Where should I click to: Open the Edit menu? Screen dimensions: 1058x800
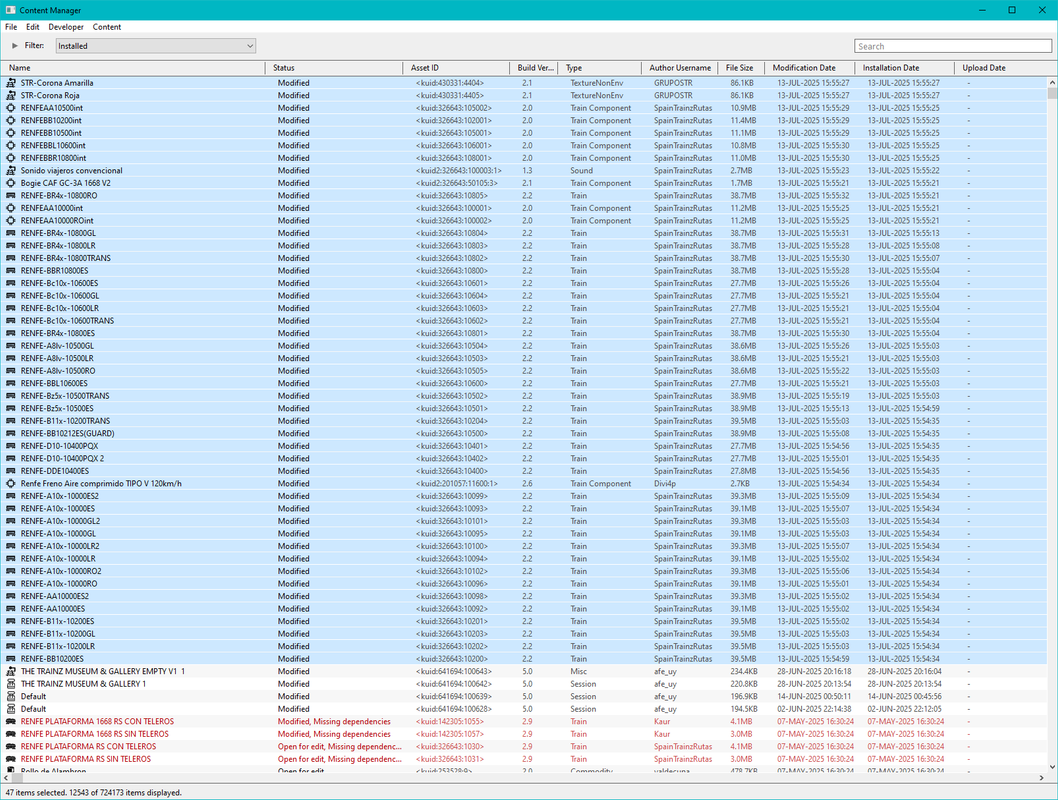pyautogui.click(x=32, y=27)
